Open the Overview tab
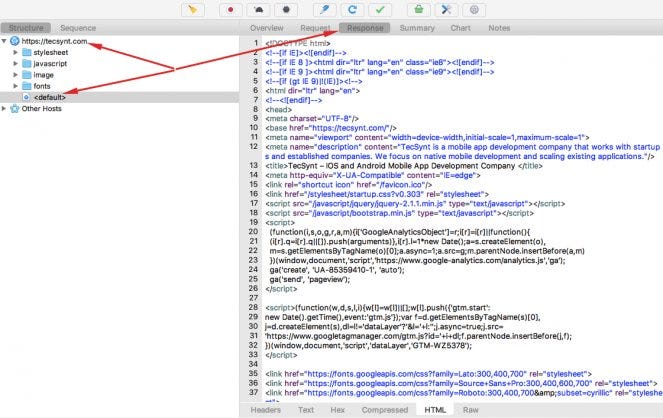 (266, 28)
